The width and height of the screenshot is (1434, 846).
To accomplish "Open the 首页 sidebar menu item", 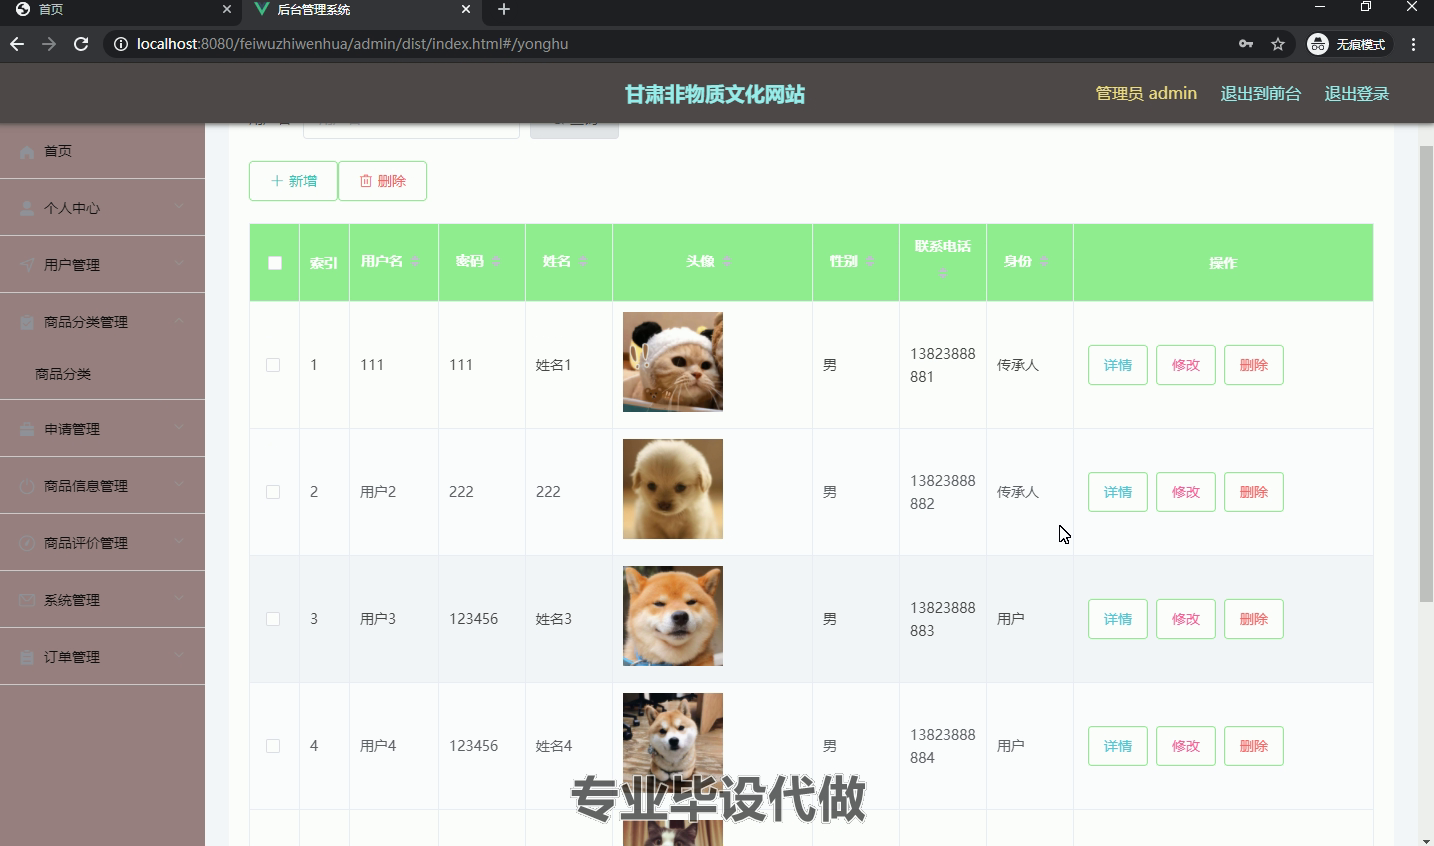I will click(x=102, y=151).
